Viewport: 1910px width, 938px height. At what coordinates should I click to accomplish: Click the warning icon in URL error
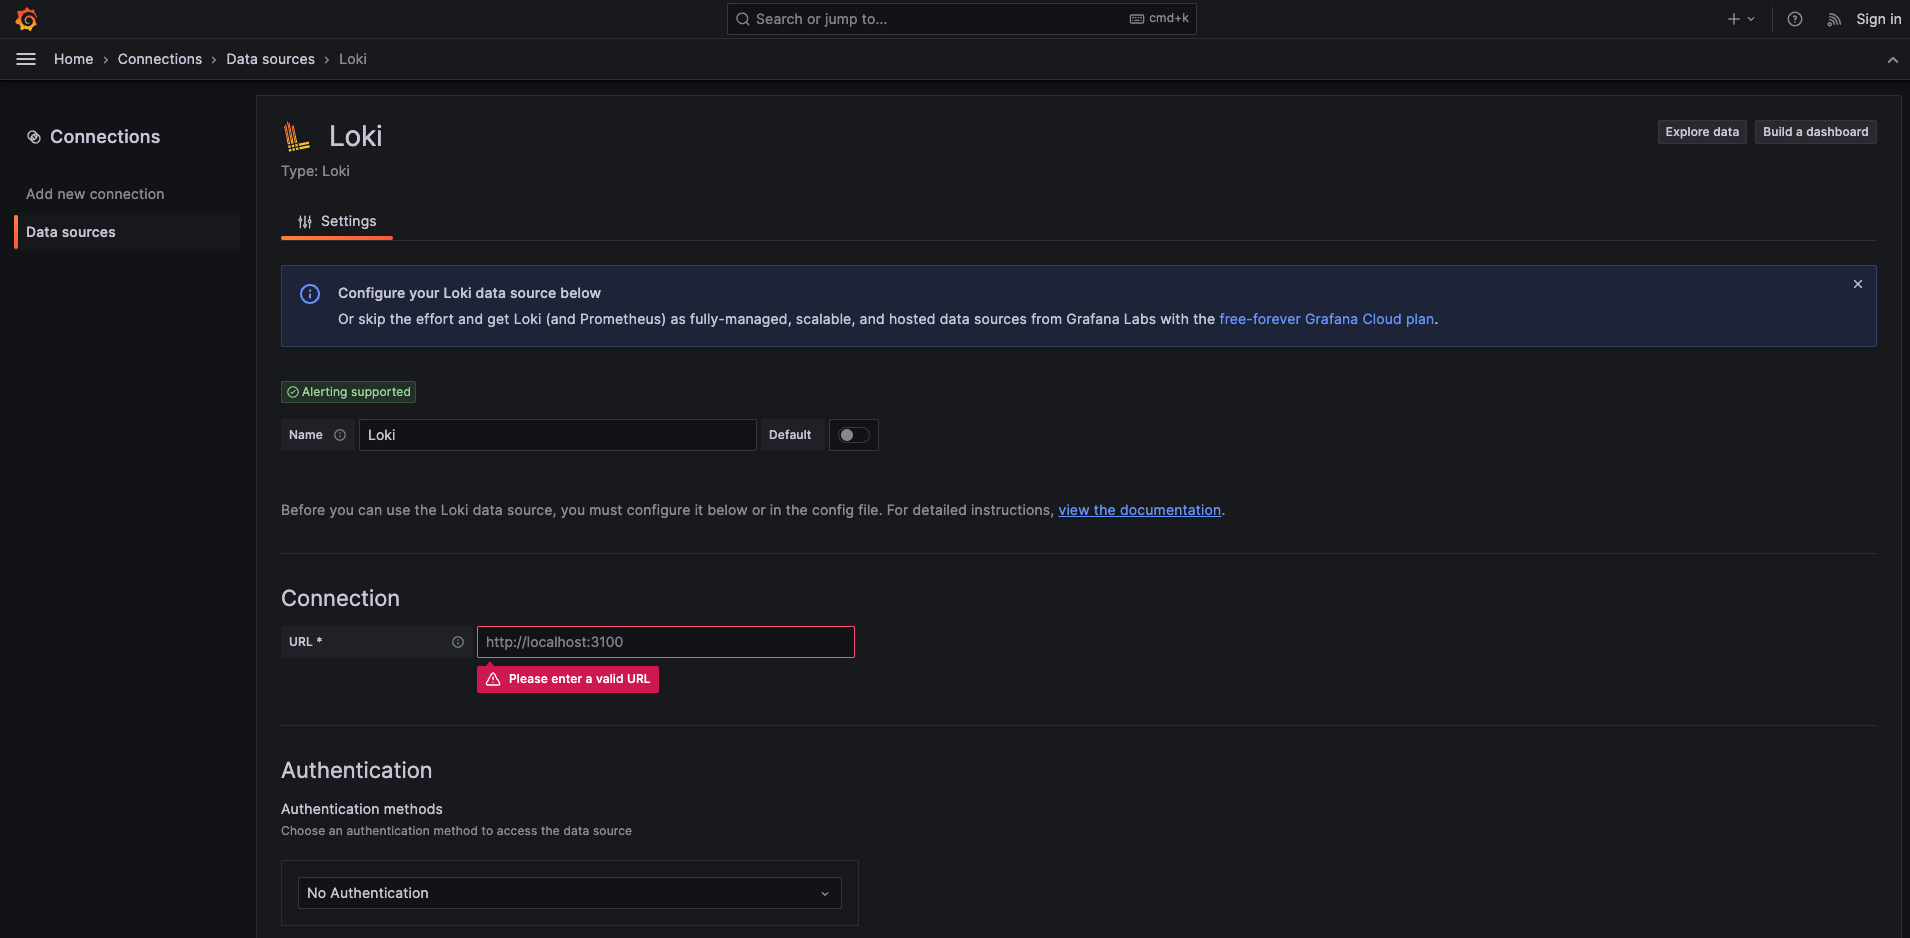[x=493, y=679]
